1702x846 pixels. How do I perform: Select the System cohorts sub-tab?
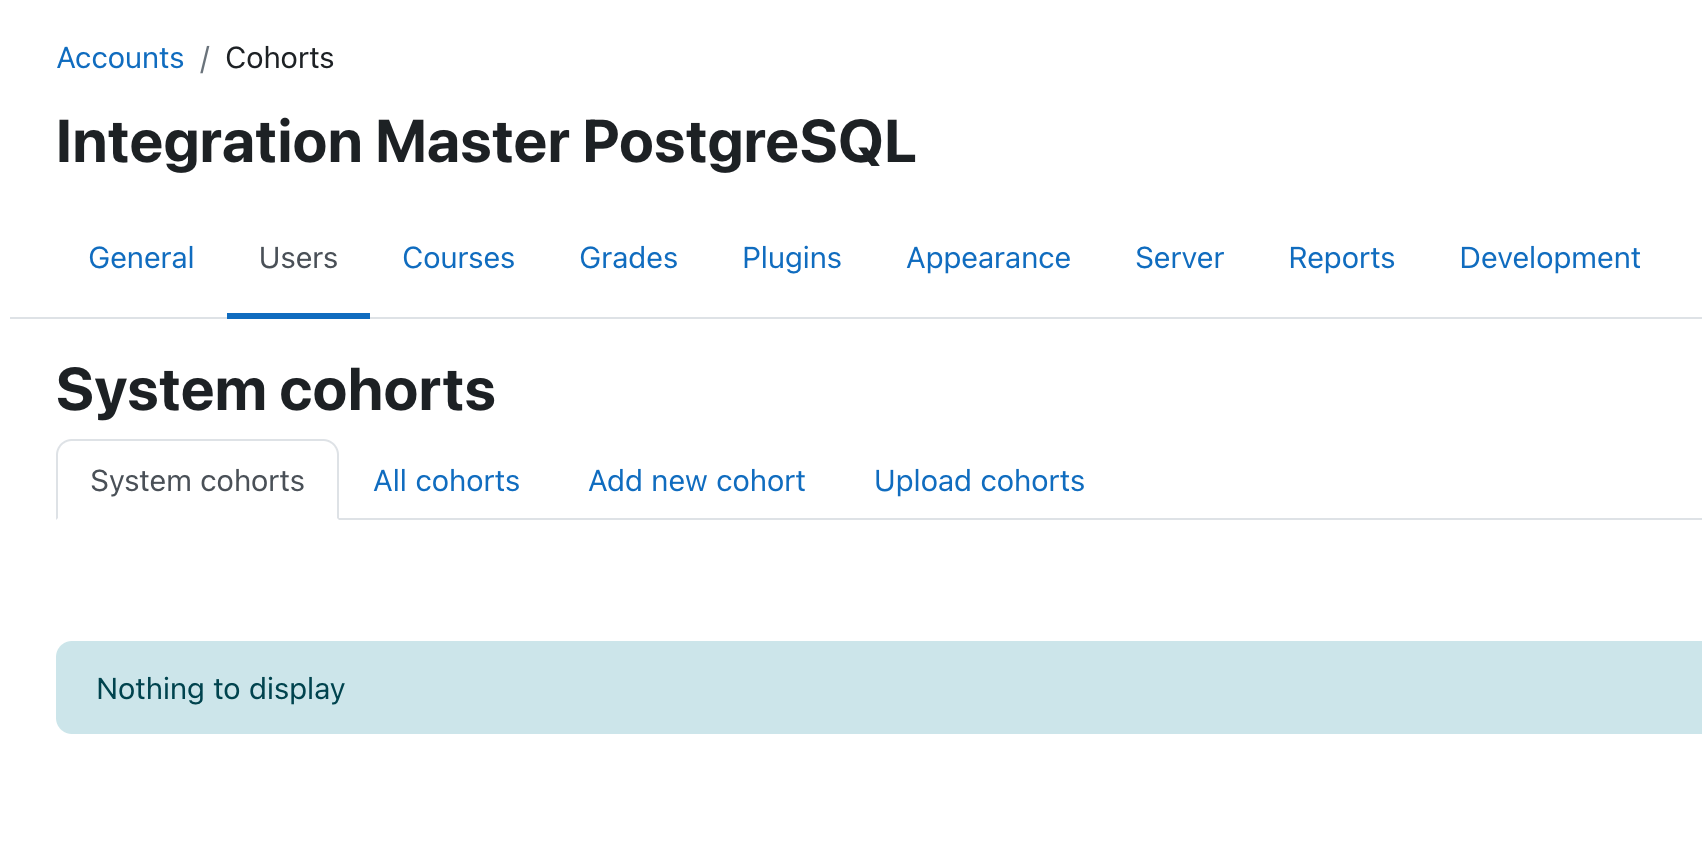click(x=197, y=481)
